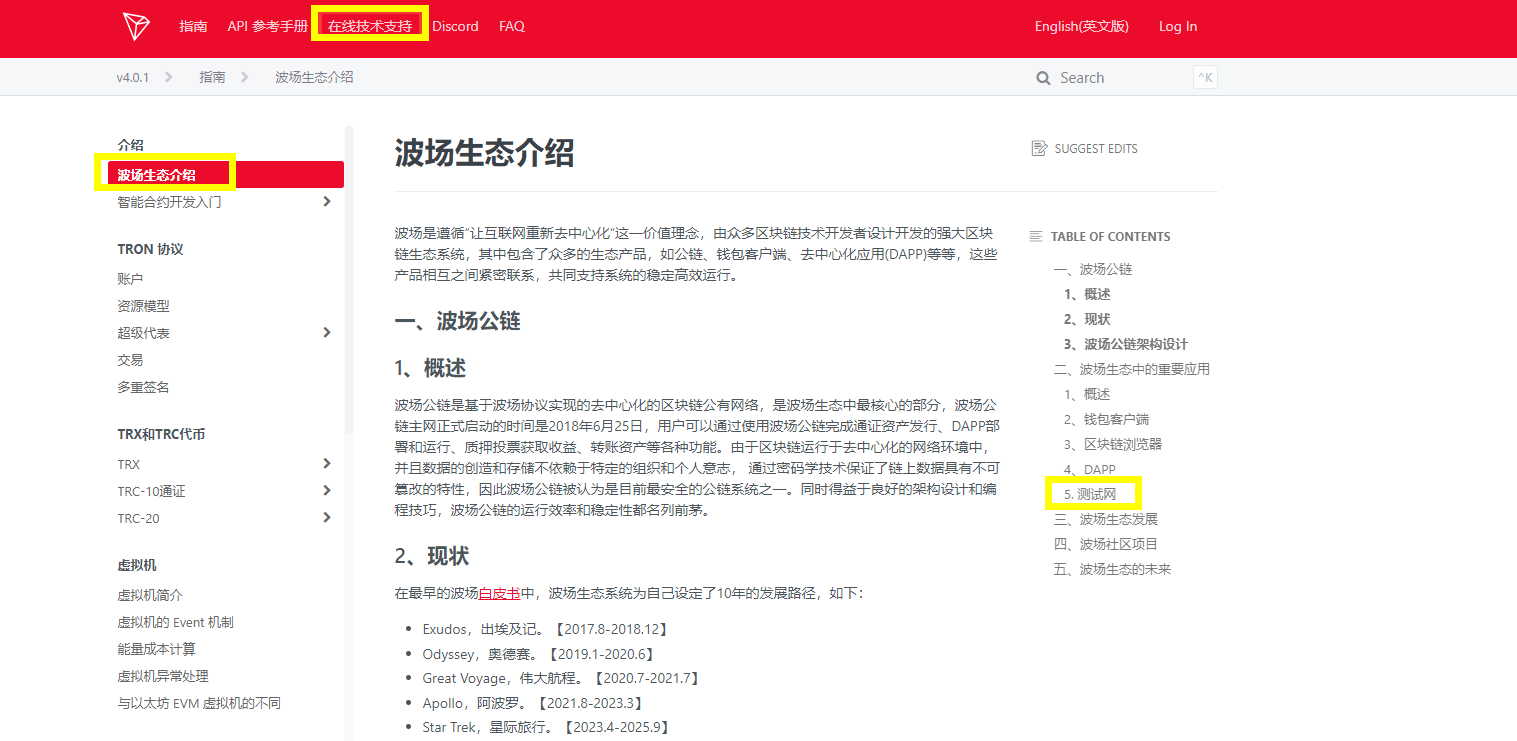Screen dimensions: 1517x741
Task: Open TRC-10通证 sidebar page
Action: coord(151,491)
